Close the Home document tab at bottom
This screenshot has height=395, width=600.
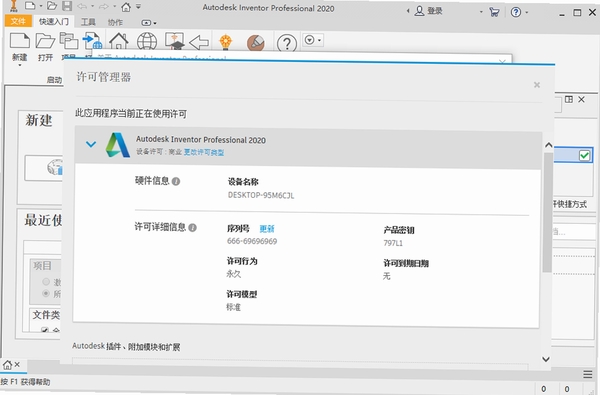(x=17, y=364)
